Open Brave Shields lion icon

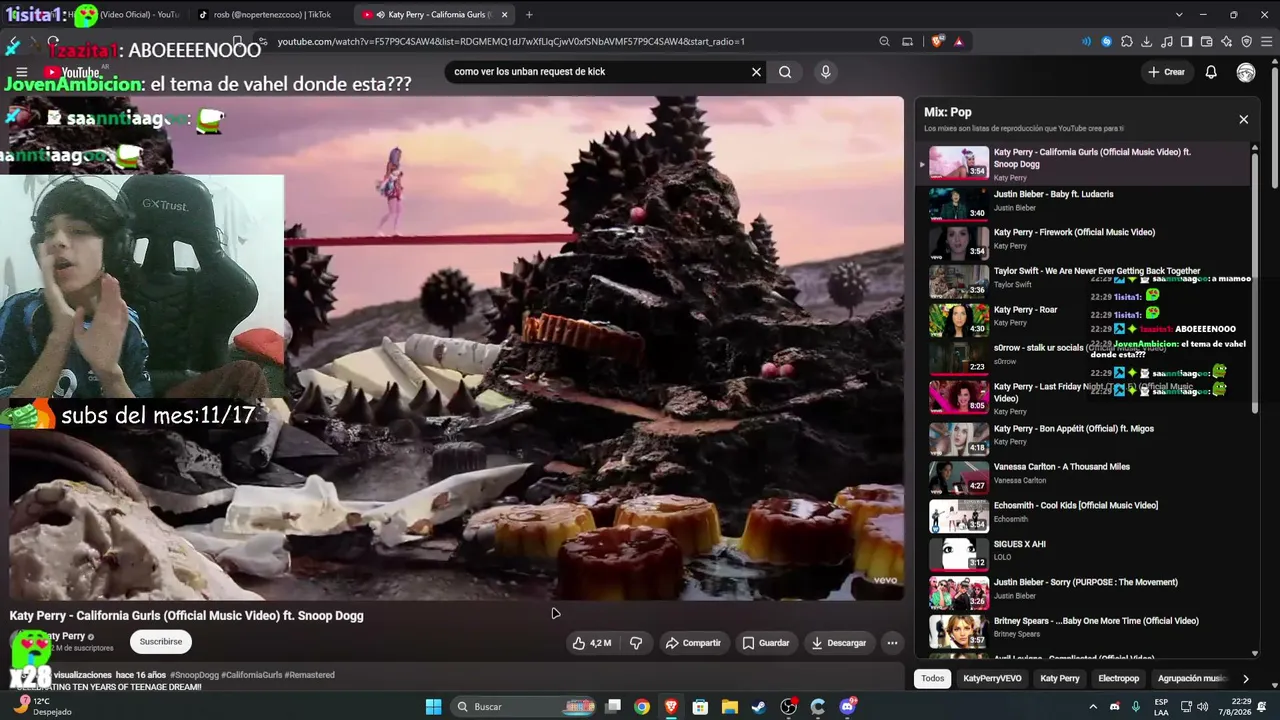click(x=937, y=42)
